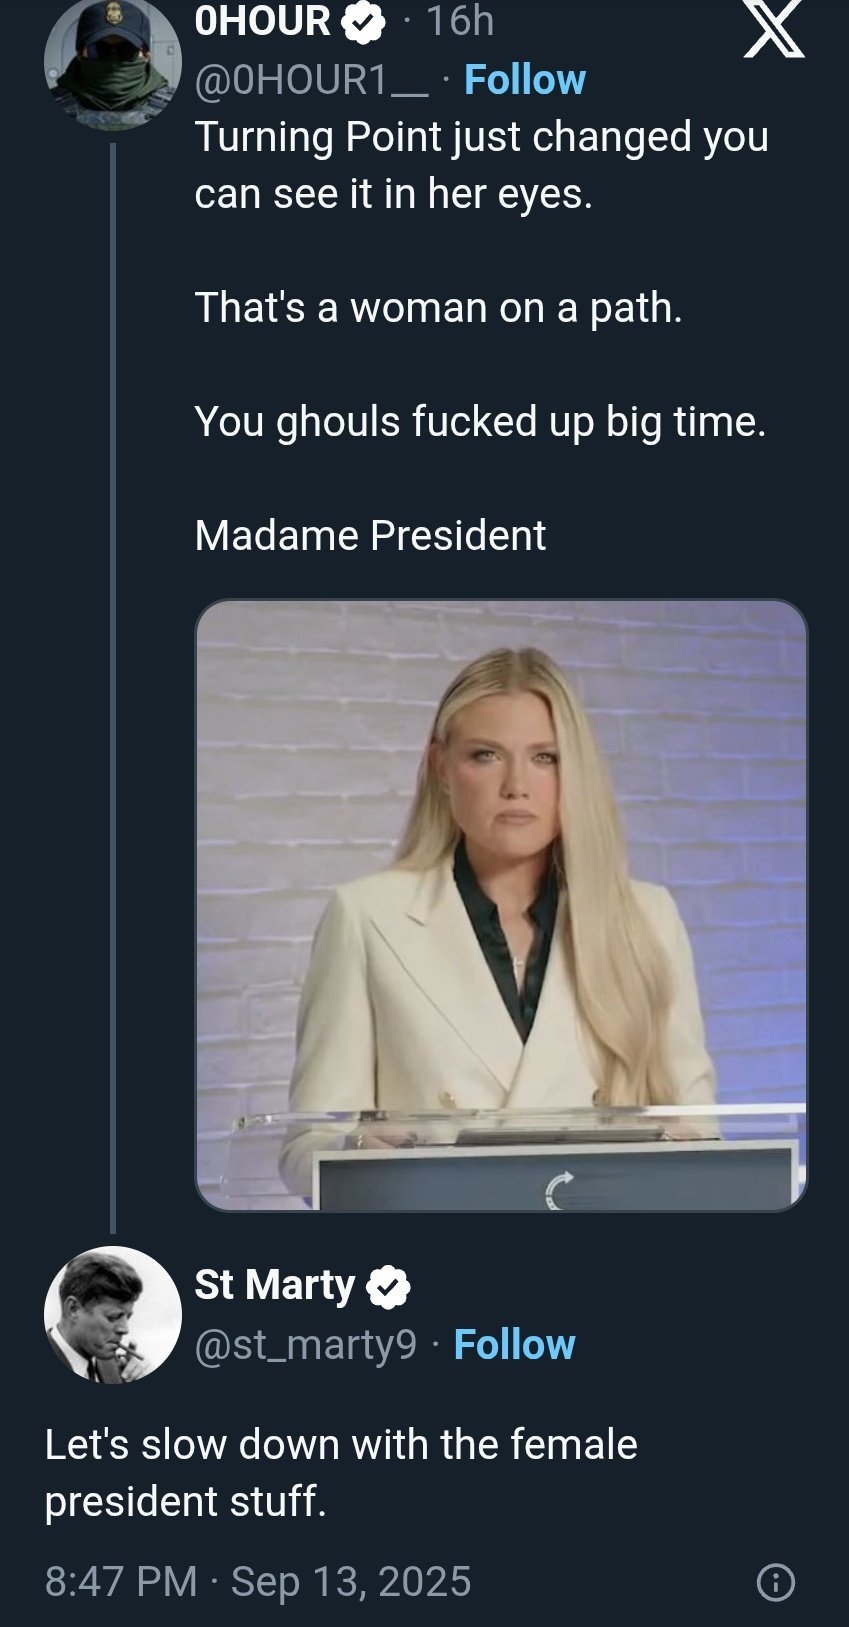Image resolution: width=849 pixels, height=1627 pixels.
Task: Click the "Madame President" line in the tweet
Action: point(370,535)
